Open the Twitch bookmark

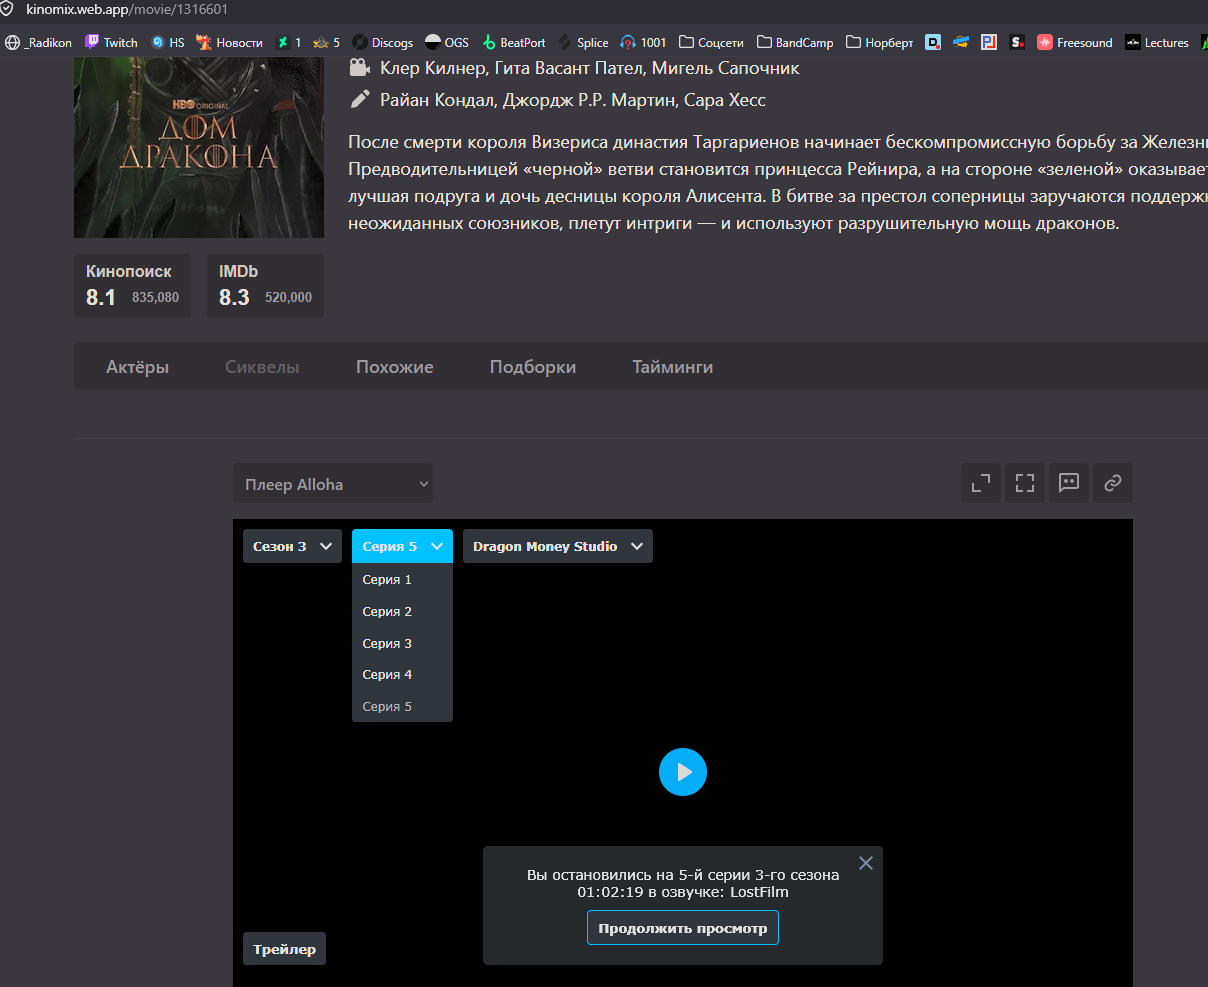click(x=111, y=42)
